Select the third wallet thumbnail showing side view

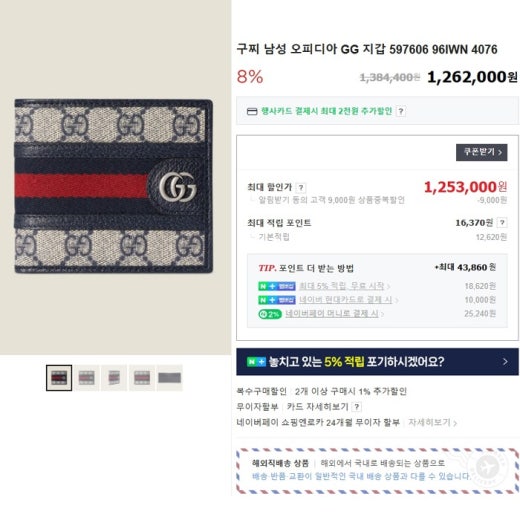point(114,378)
